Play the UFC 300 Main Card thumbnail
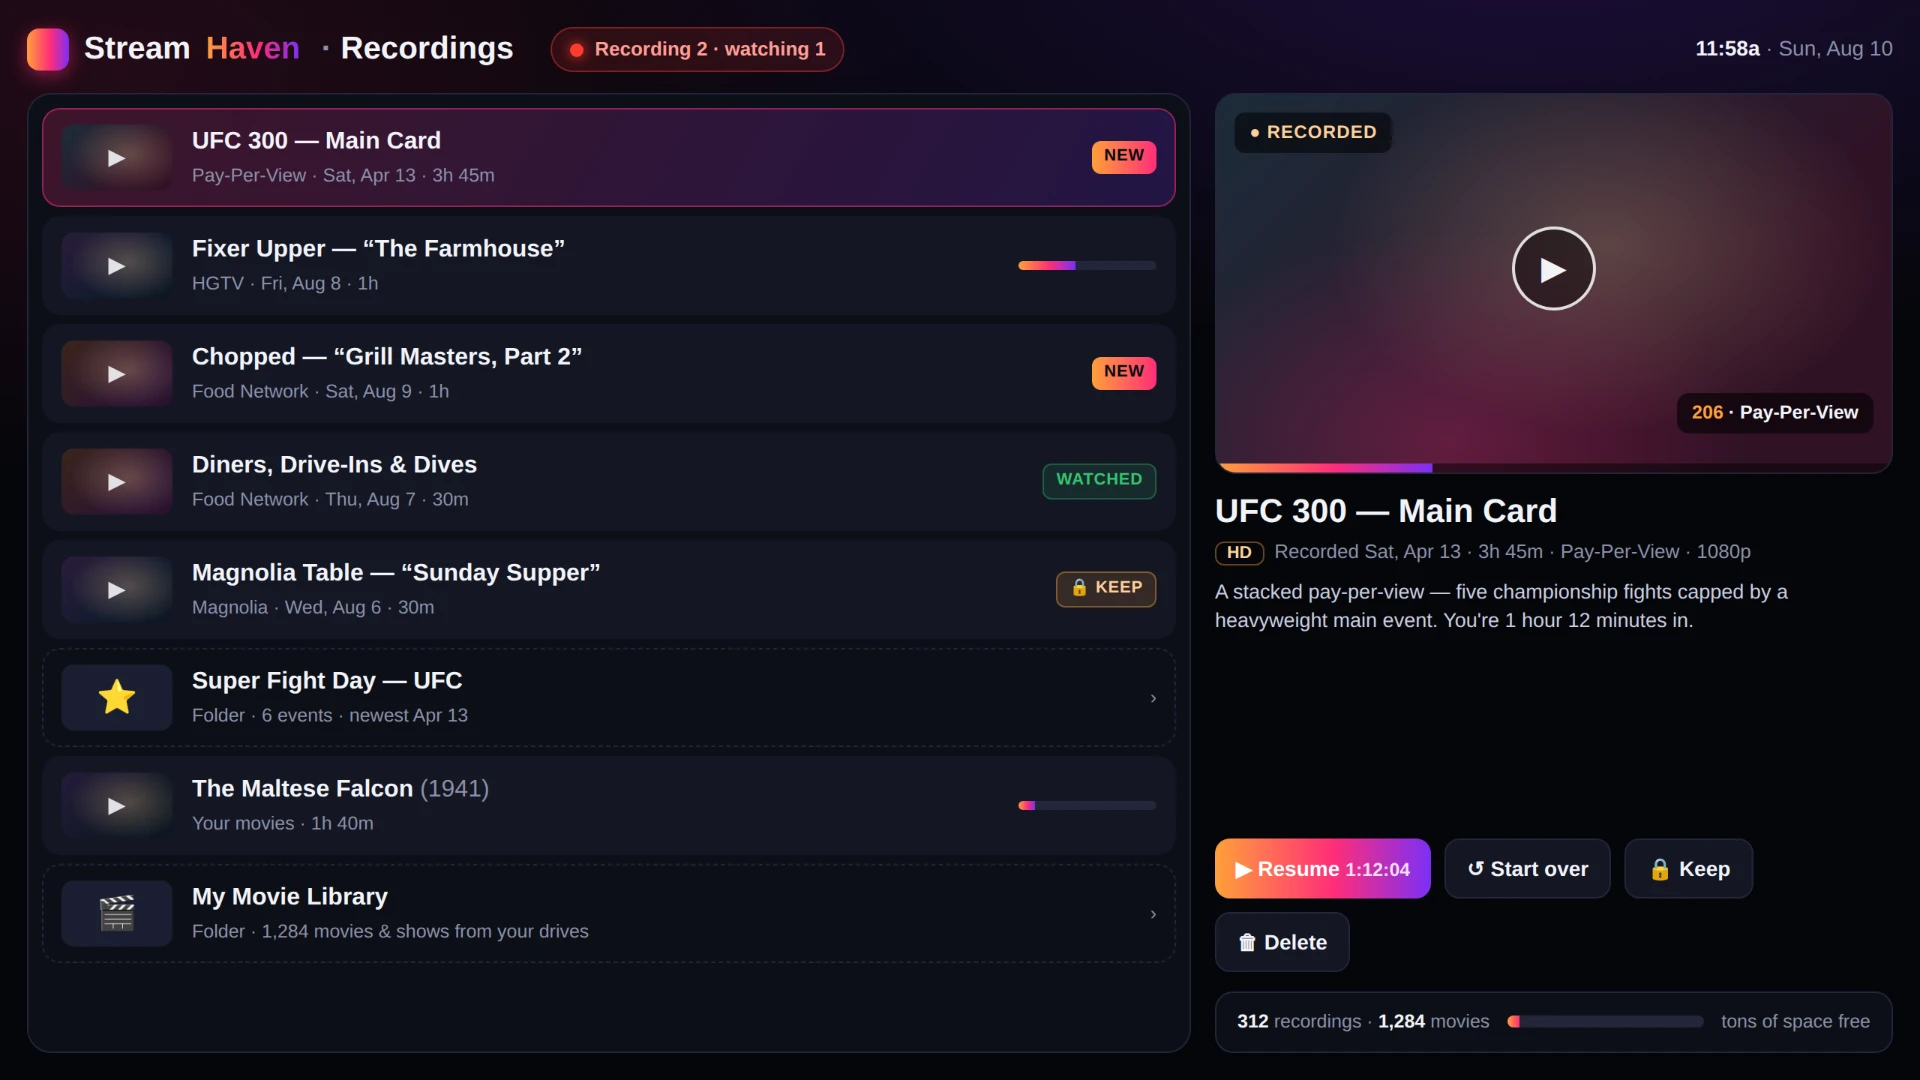 pyautogui.click(x=117, y=158)
